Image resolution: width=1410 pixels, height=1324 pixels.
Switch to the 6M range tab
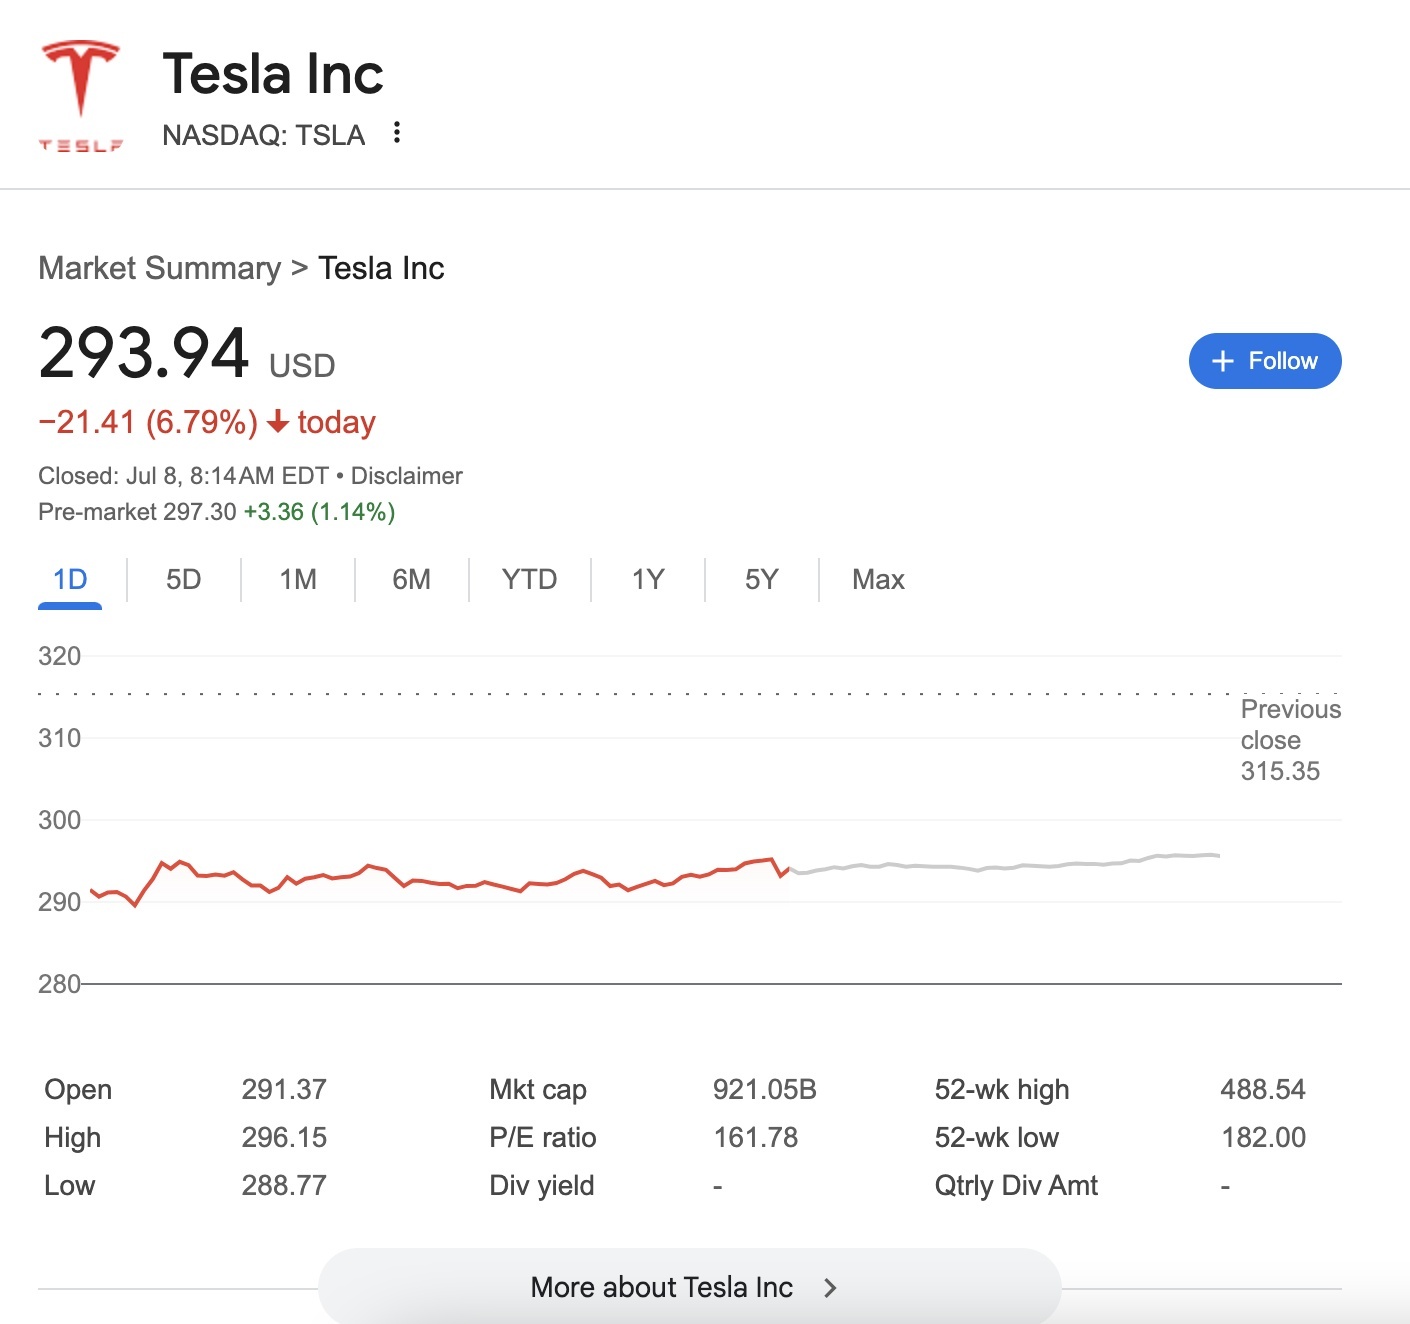click(x=411, y=580)
